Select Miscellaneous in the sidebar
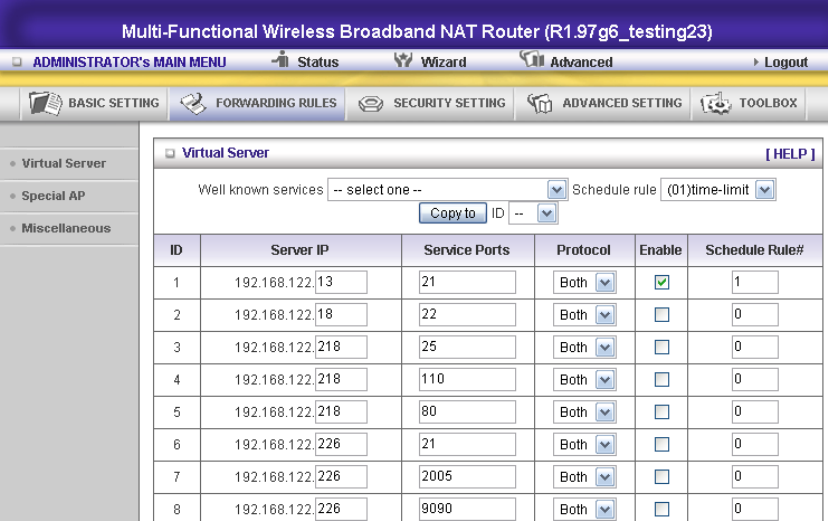Image resolution: width=828 pixels, height=521 pixels. click(x=66, y=229)
